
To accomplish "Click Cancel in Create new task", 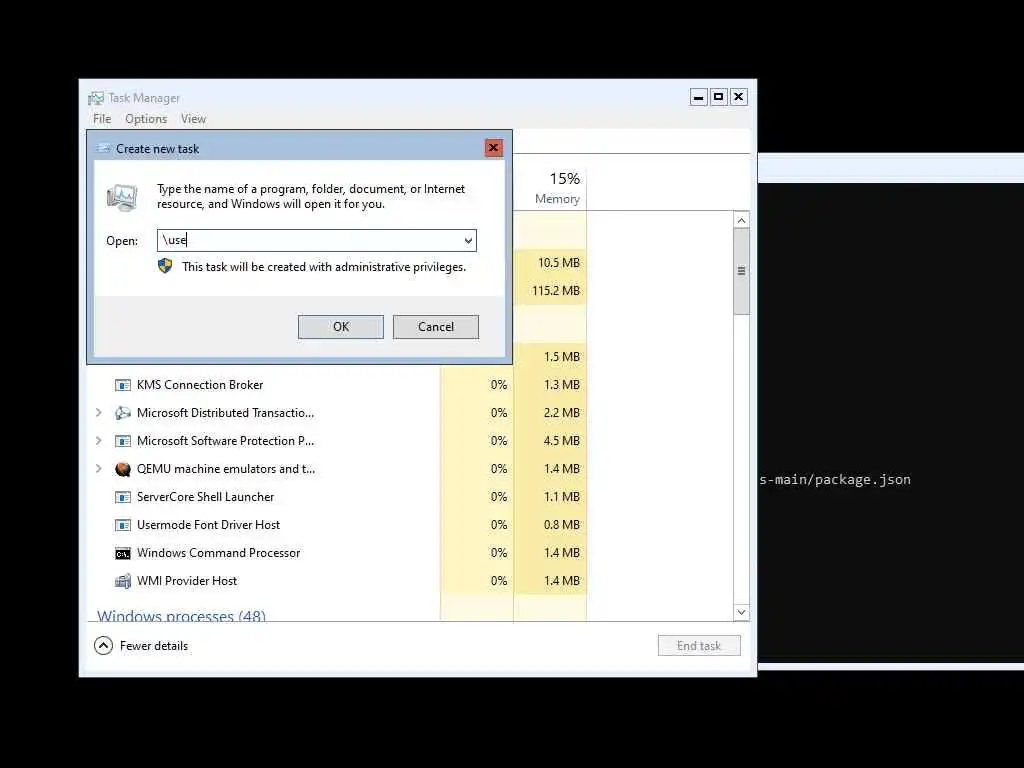I will pyautogui.click(x=436, y=327).
